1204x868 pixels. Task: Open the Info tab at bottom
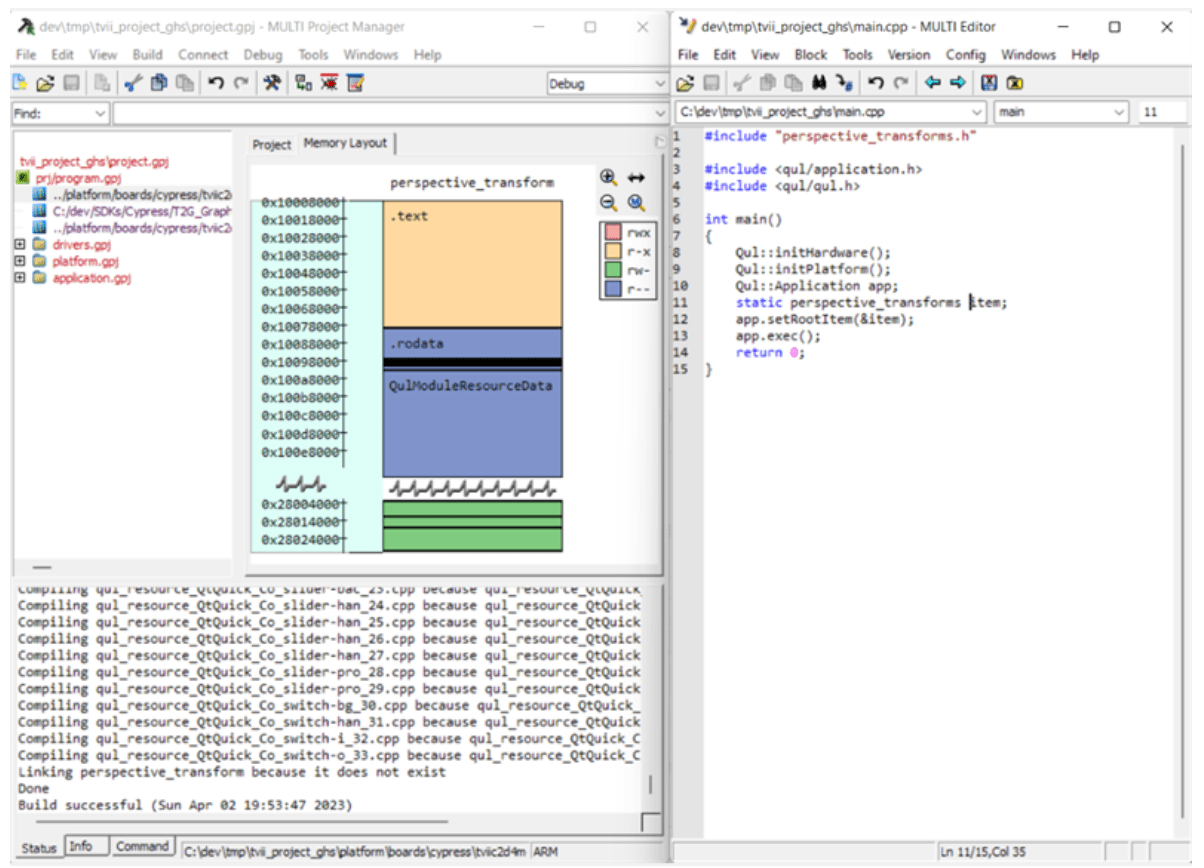(x=81, y=847)
